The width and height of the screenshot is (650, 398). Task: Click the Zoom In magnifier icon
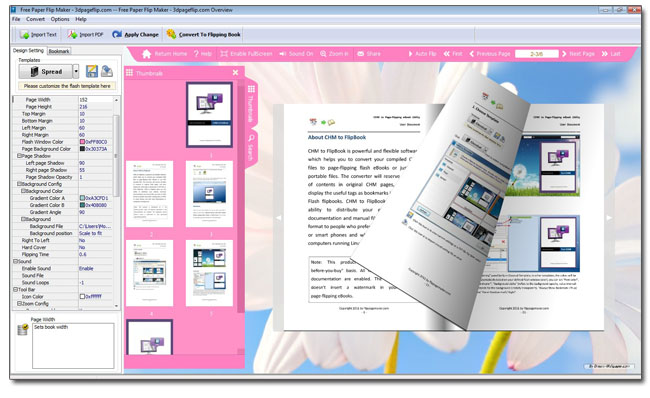[323, 54]
